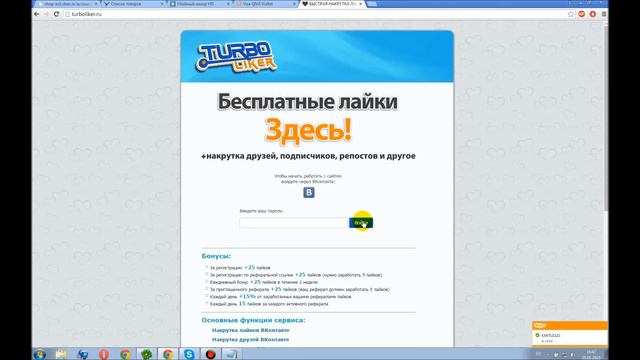Open Skype from the taskbar
This screenshot has height=360, width=640.
point(189,354)
